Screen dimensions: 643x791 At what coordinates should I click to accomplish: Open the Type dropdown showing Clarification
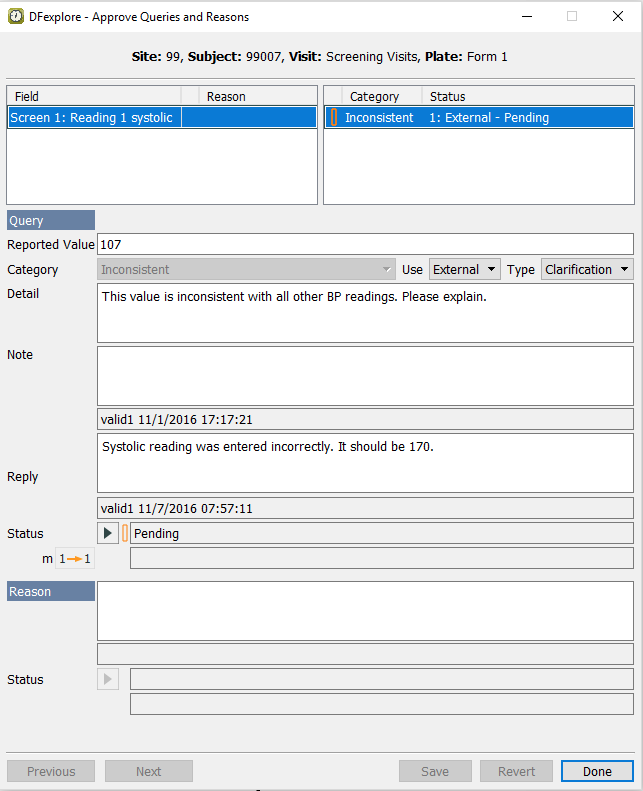586,270
